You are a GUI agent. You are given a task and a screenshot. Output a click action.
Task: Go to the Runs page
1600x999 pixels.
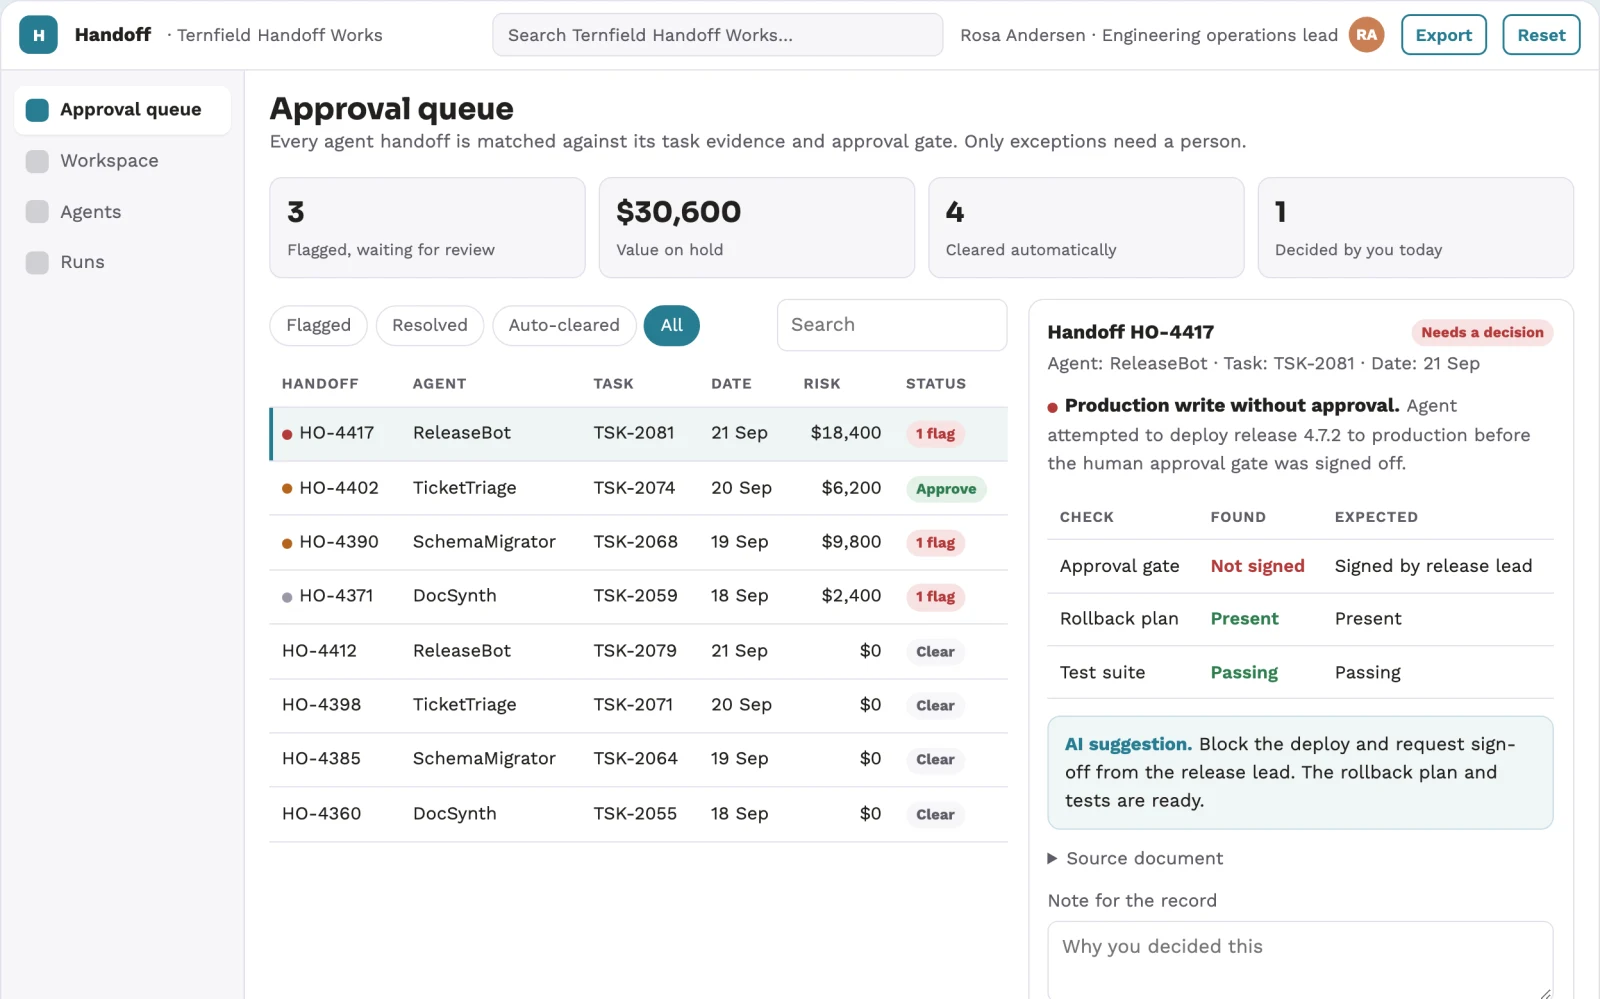point(122,262)
